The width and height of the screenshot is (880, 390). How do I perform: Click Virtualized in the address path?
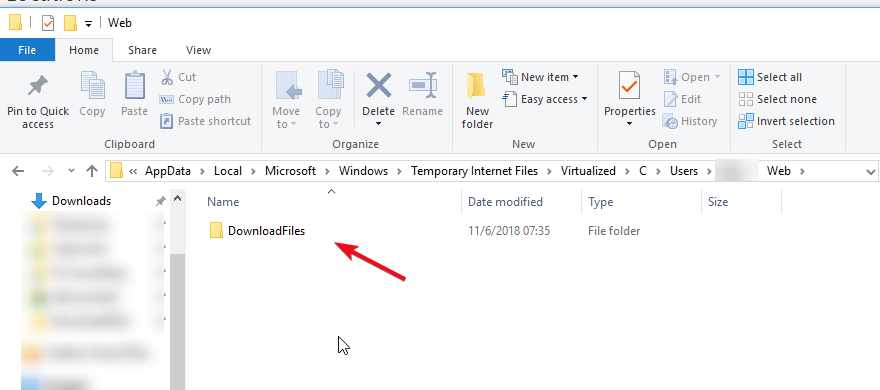click(x=588, y=171)
